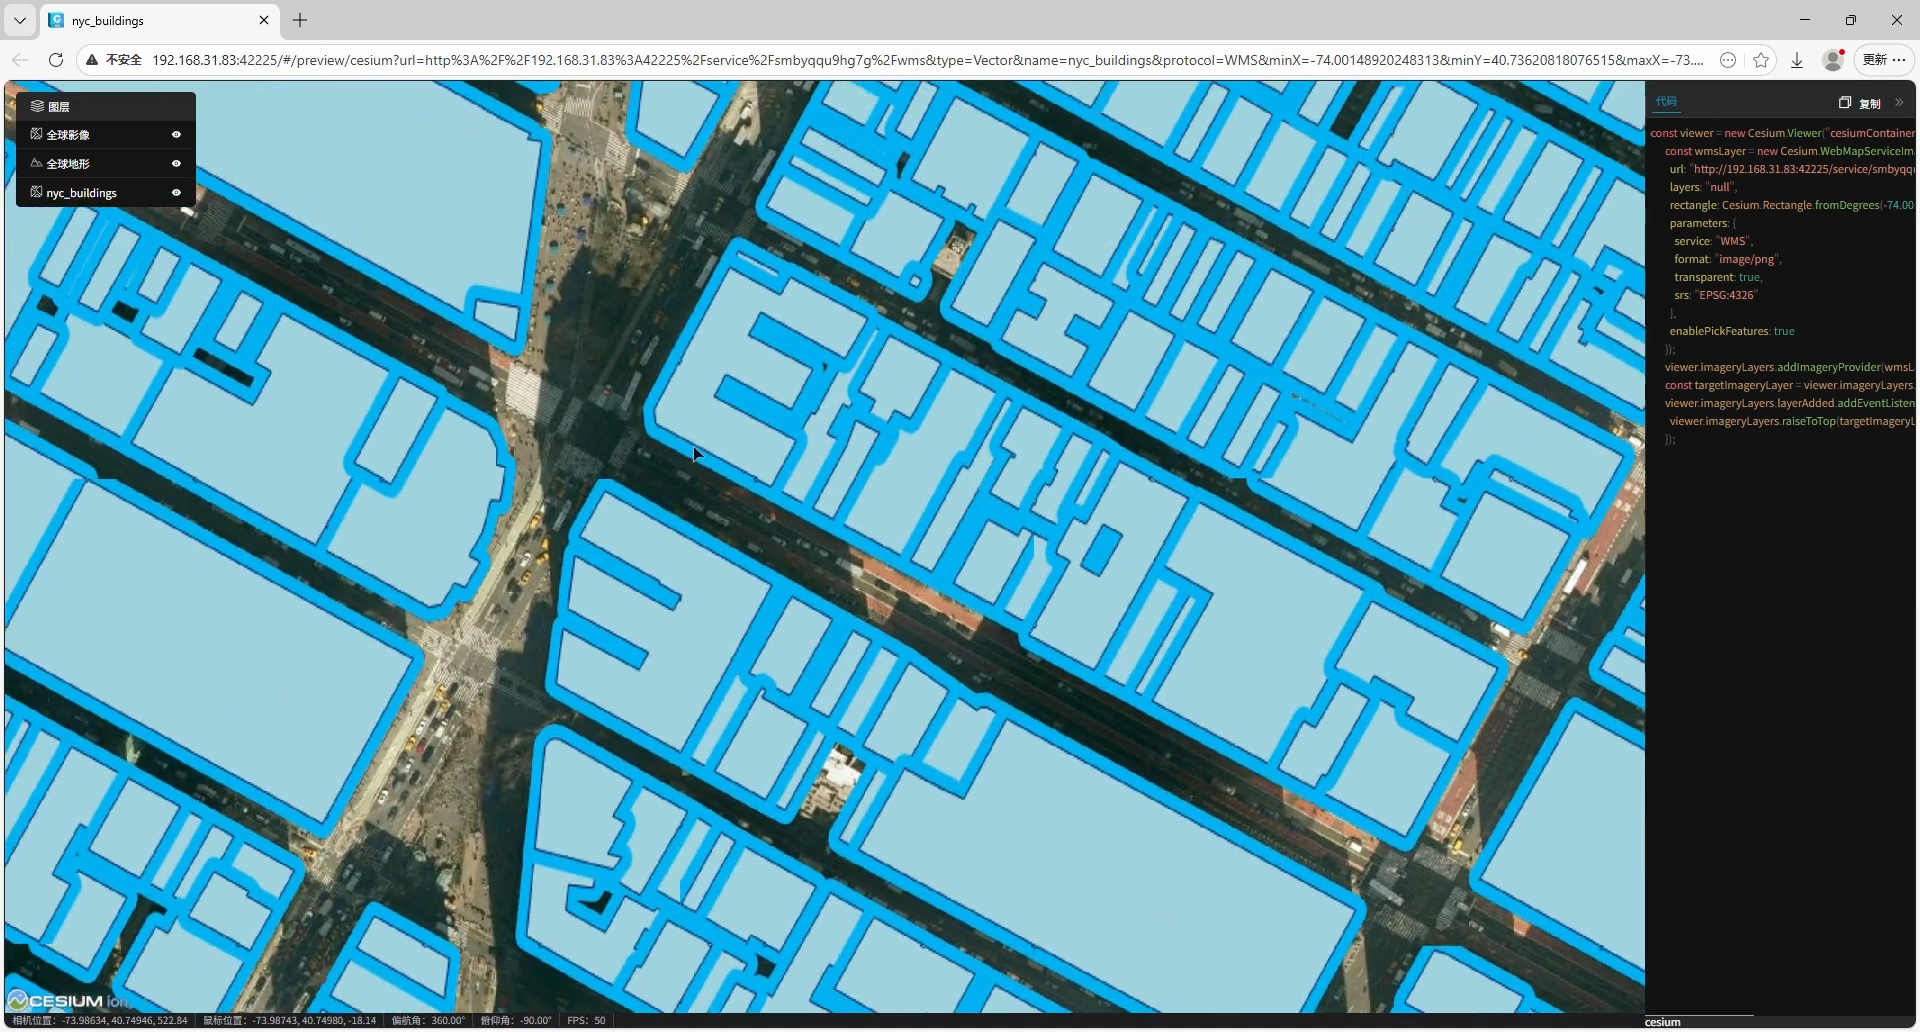Click the 全球地形 terrain mountain icon

(36, 163)
